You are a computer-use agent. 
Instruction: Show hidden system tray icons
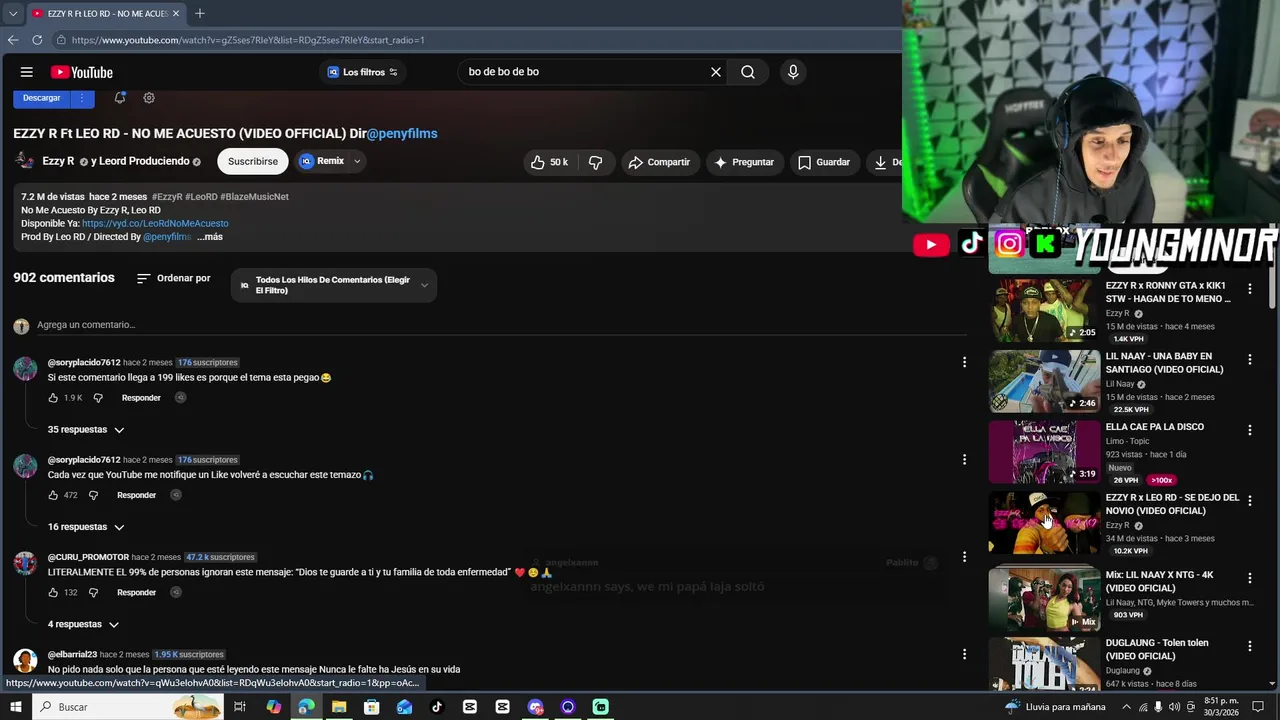tap(1127, 707)
